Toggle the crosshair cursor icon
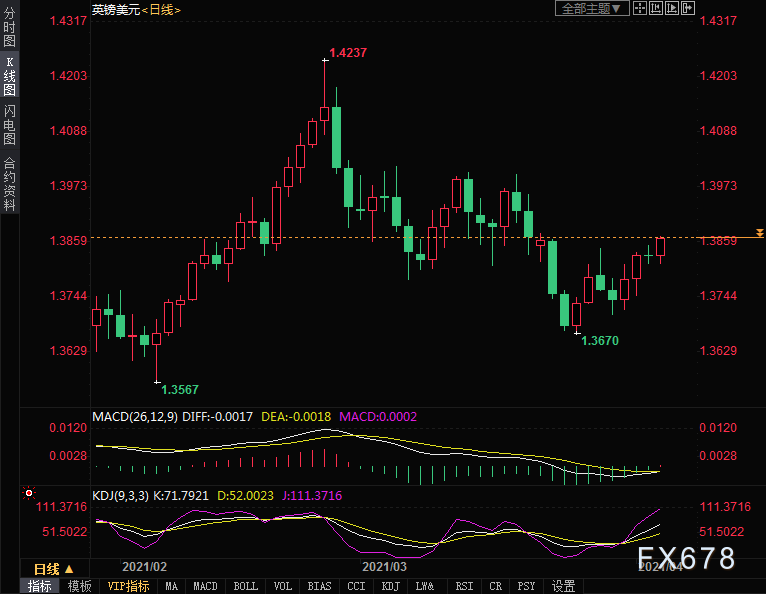Image resolution: width=766 pixels, height=594 pixels. click(640, 8)
